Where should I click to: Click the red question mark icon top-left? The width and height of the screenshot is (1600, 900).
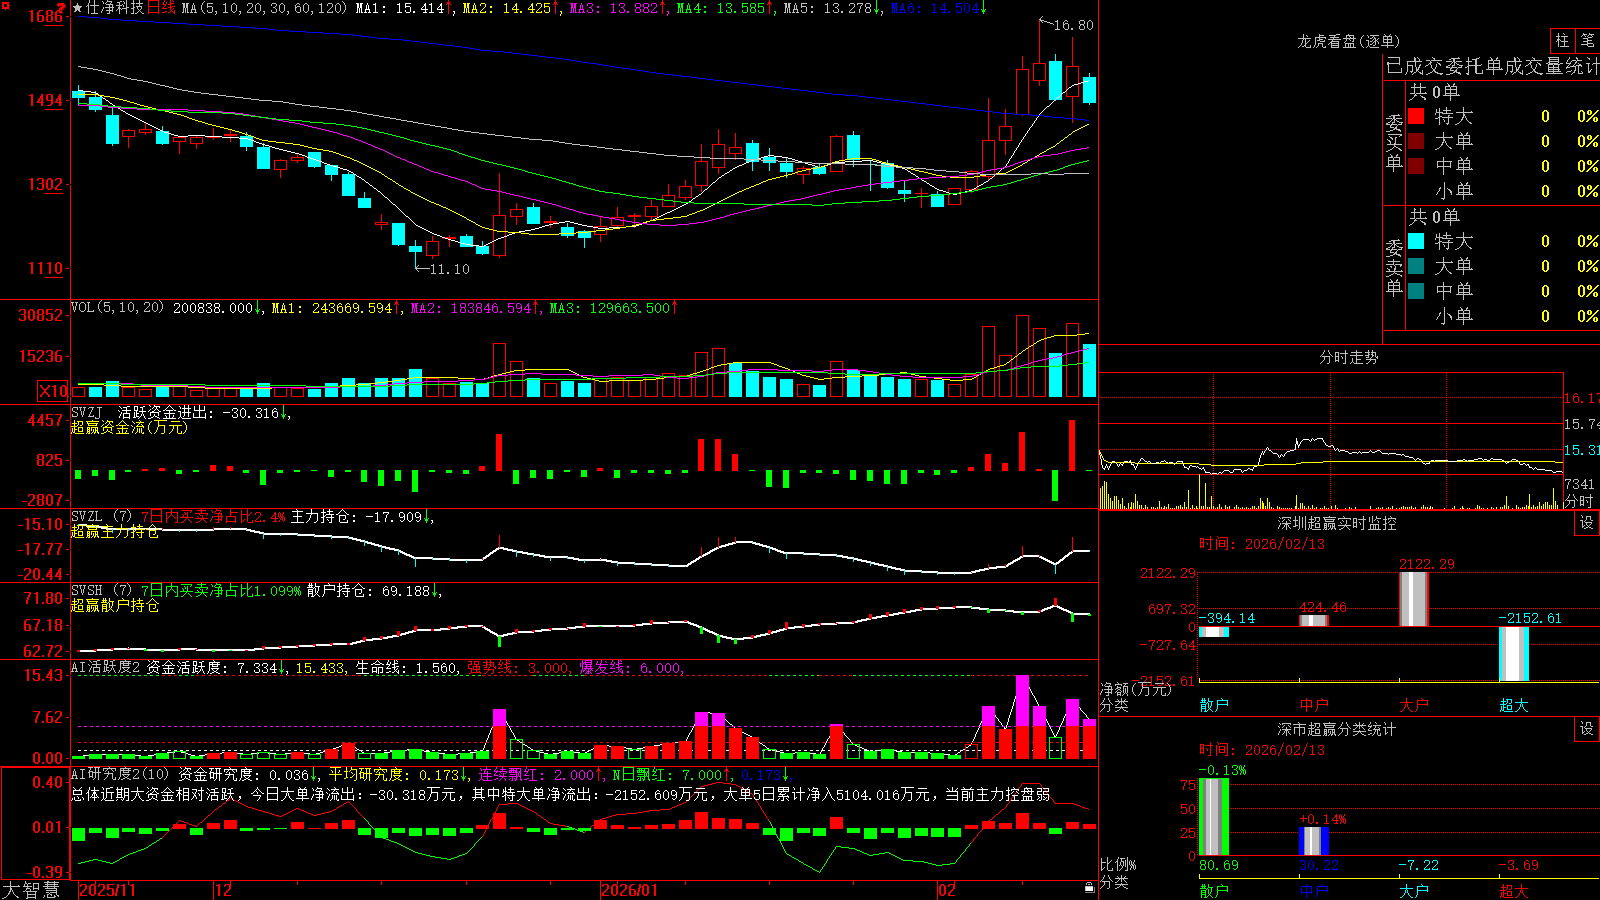62,8
